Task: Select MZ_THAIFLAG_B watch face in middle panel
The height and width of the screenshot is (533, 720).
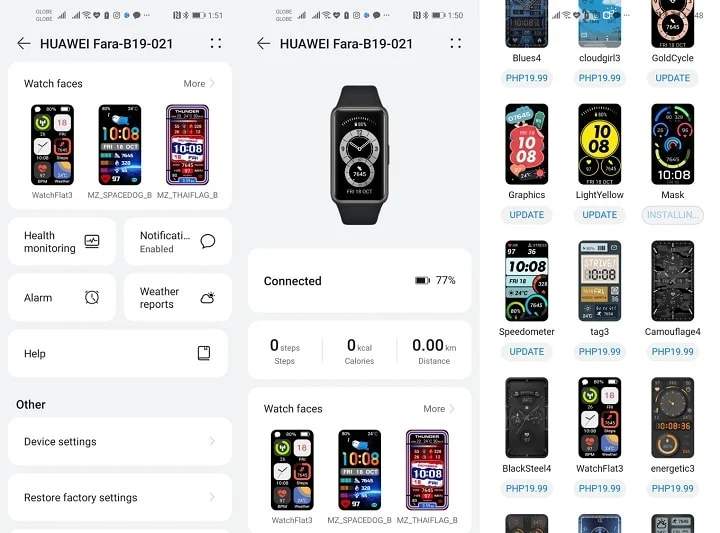Action: pyautogui.click(x=427, y=470)
